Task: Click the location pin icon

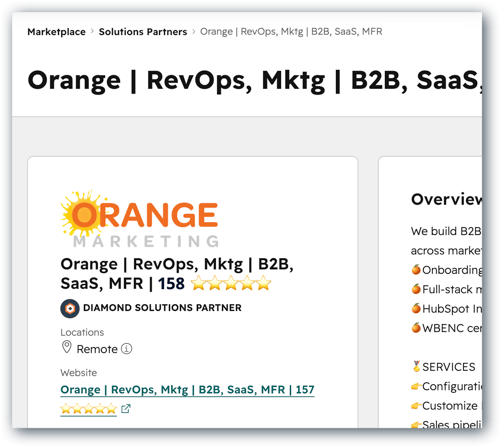Action: 67,347
